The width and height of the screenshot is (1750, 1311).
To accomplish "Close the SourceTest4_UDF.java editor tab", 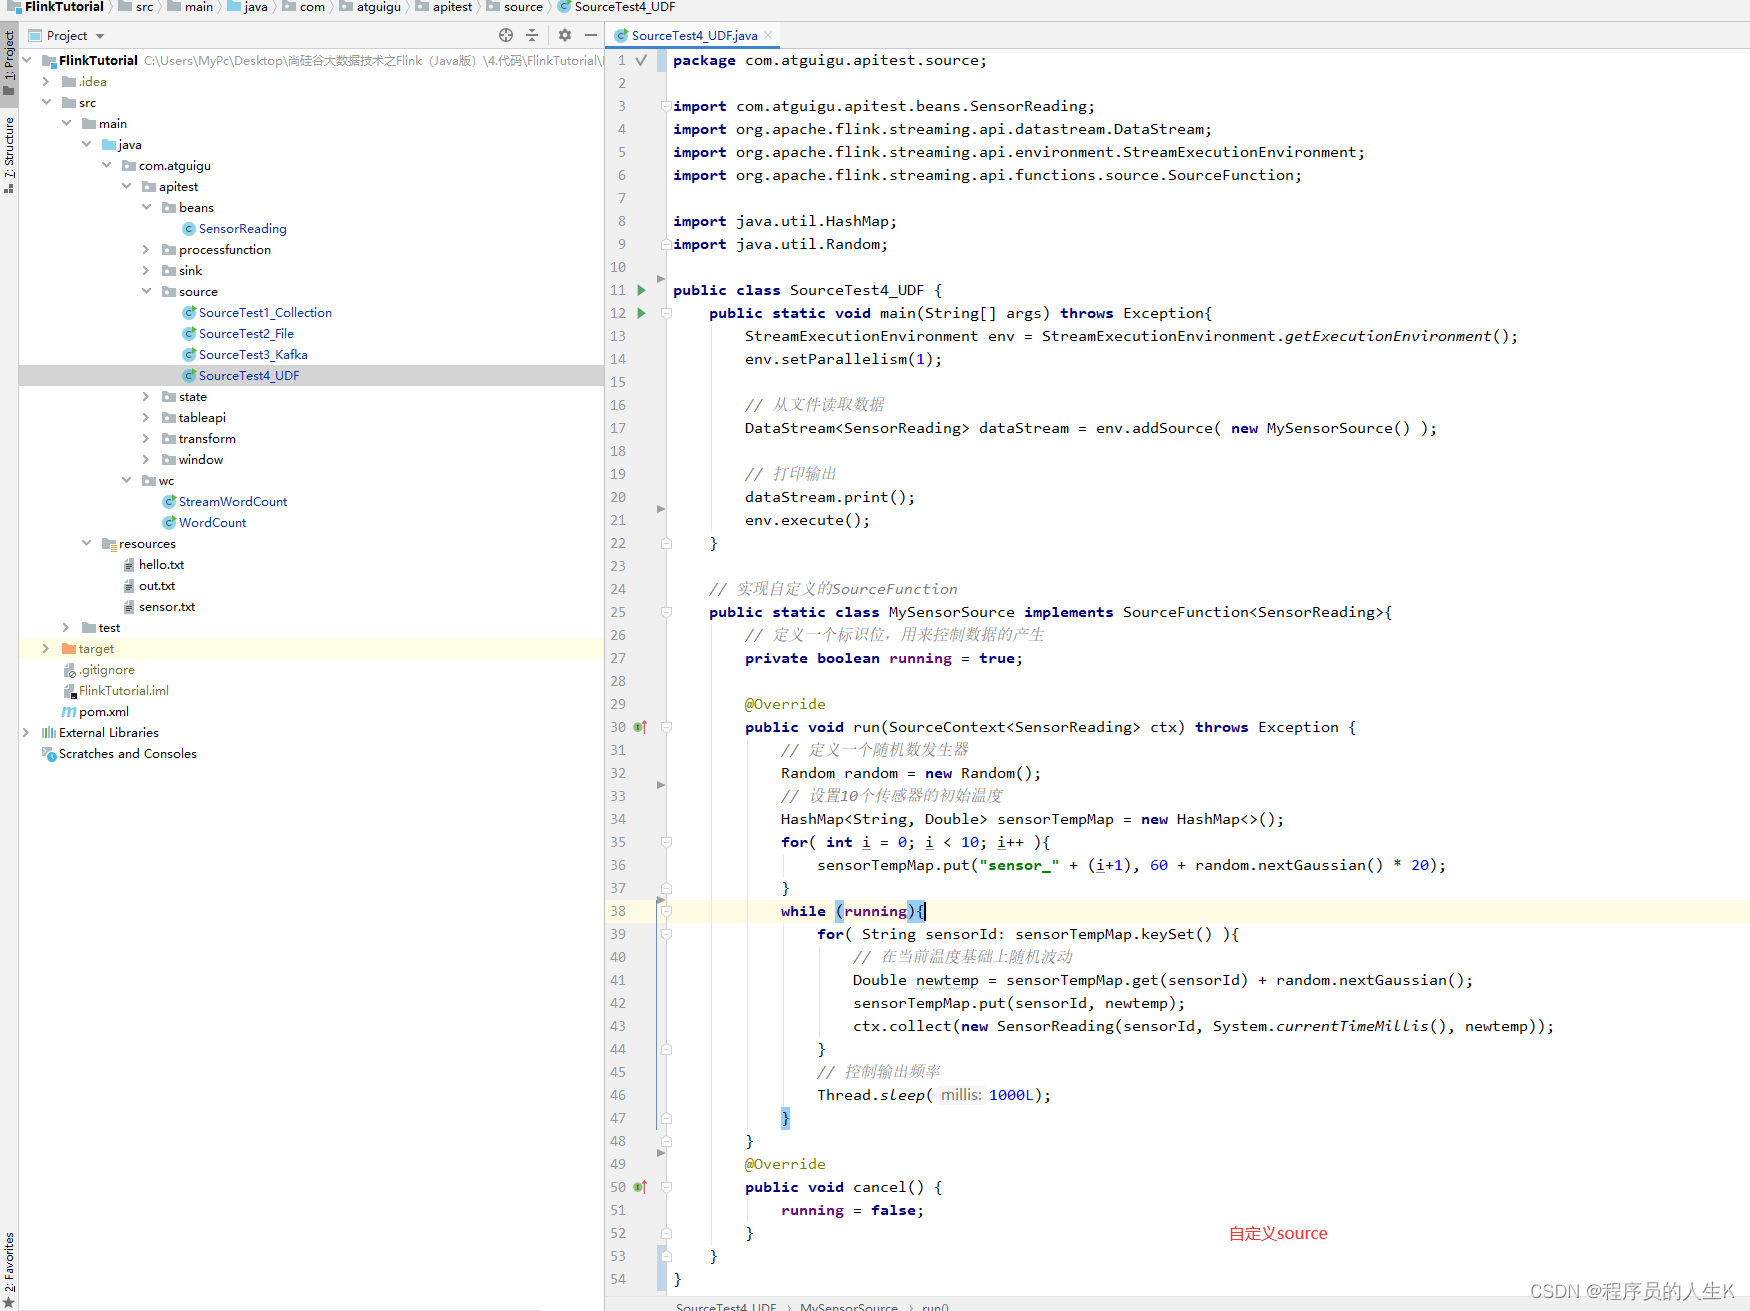I will [x=768, y=35].
